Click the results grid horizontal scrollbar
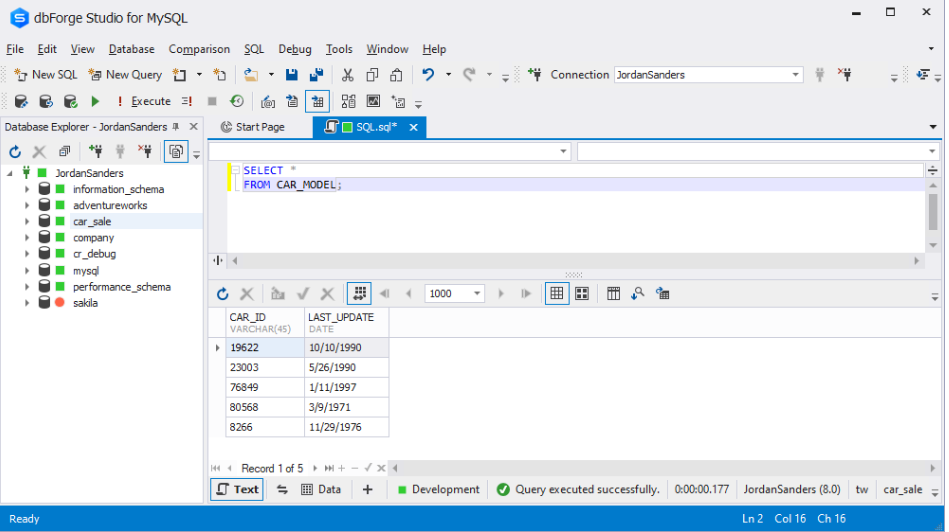The width and height of the screenshot is (949, 532). point(663,468)
